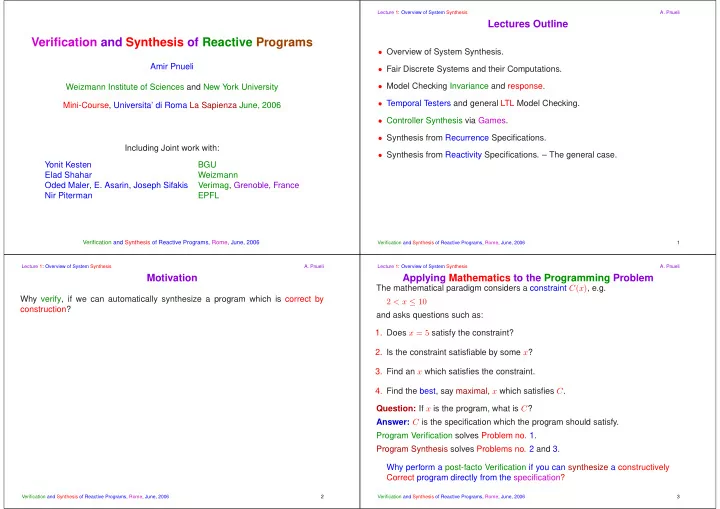Click 'Program Verification solves Problem no. 1.'

(456, 435)
